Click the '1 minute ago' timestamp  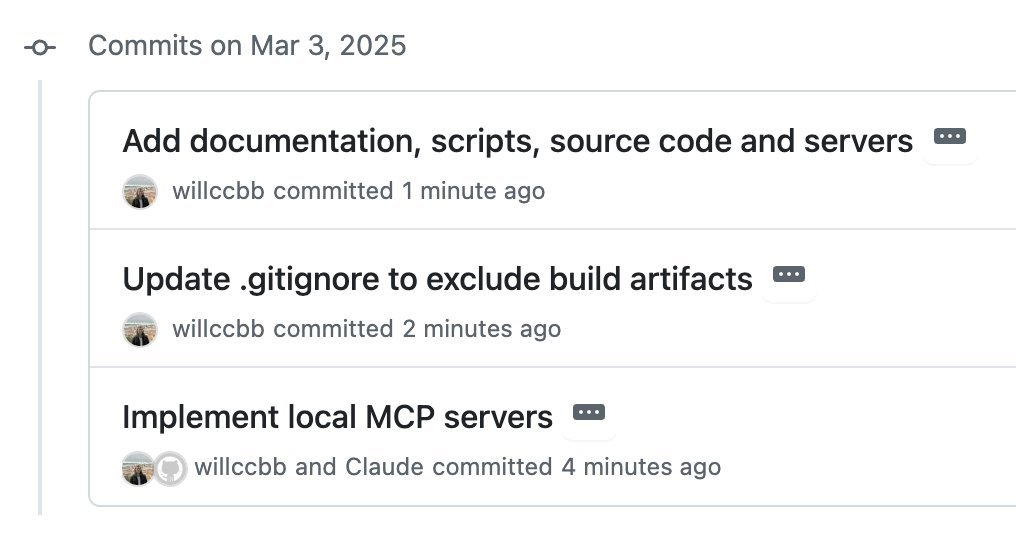[x=474, y=191]
